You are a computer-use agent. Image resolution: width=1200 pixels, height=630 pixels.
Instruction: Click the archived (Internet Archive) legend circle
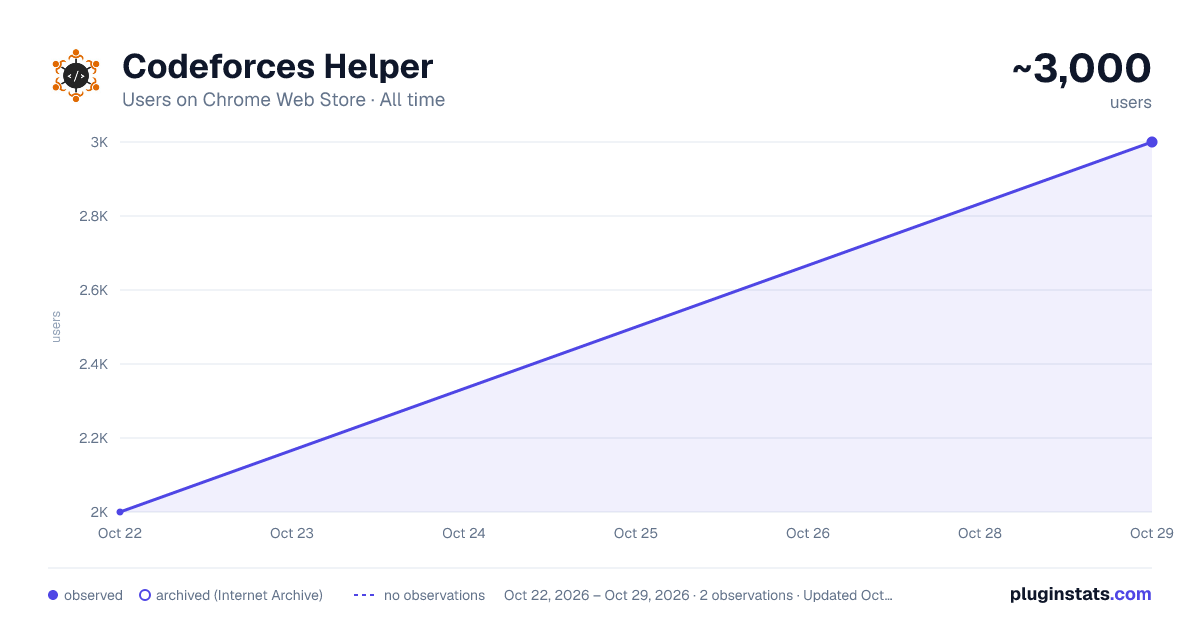(145, 595)
